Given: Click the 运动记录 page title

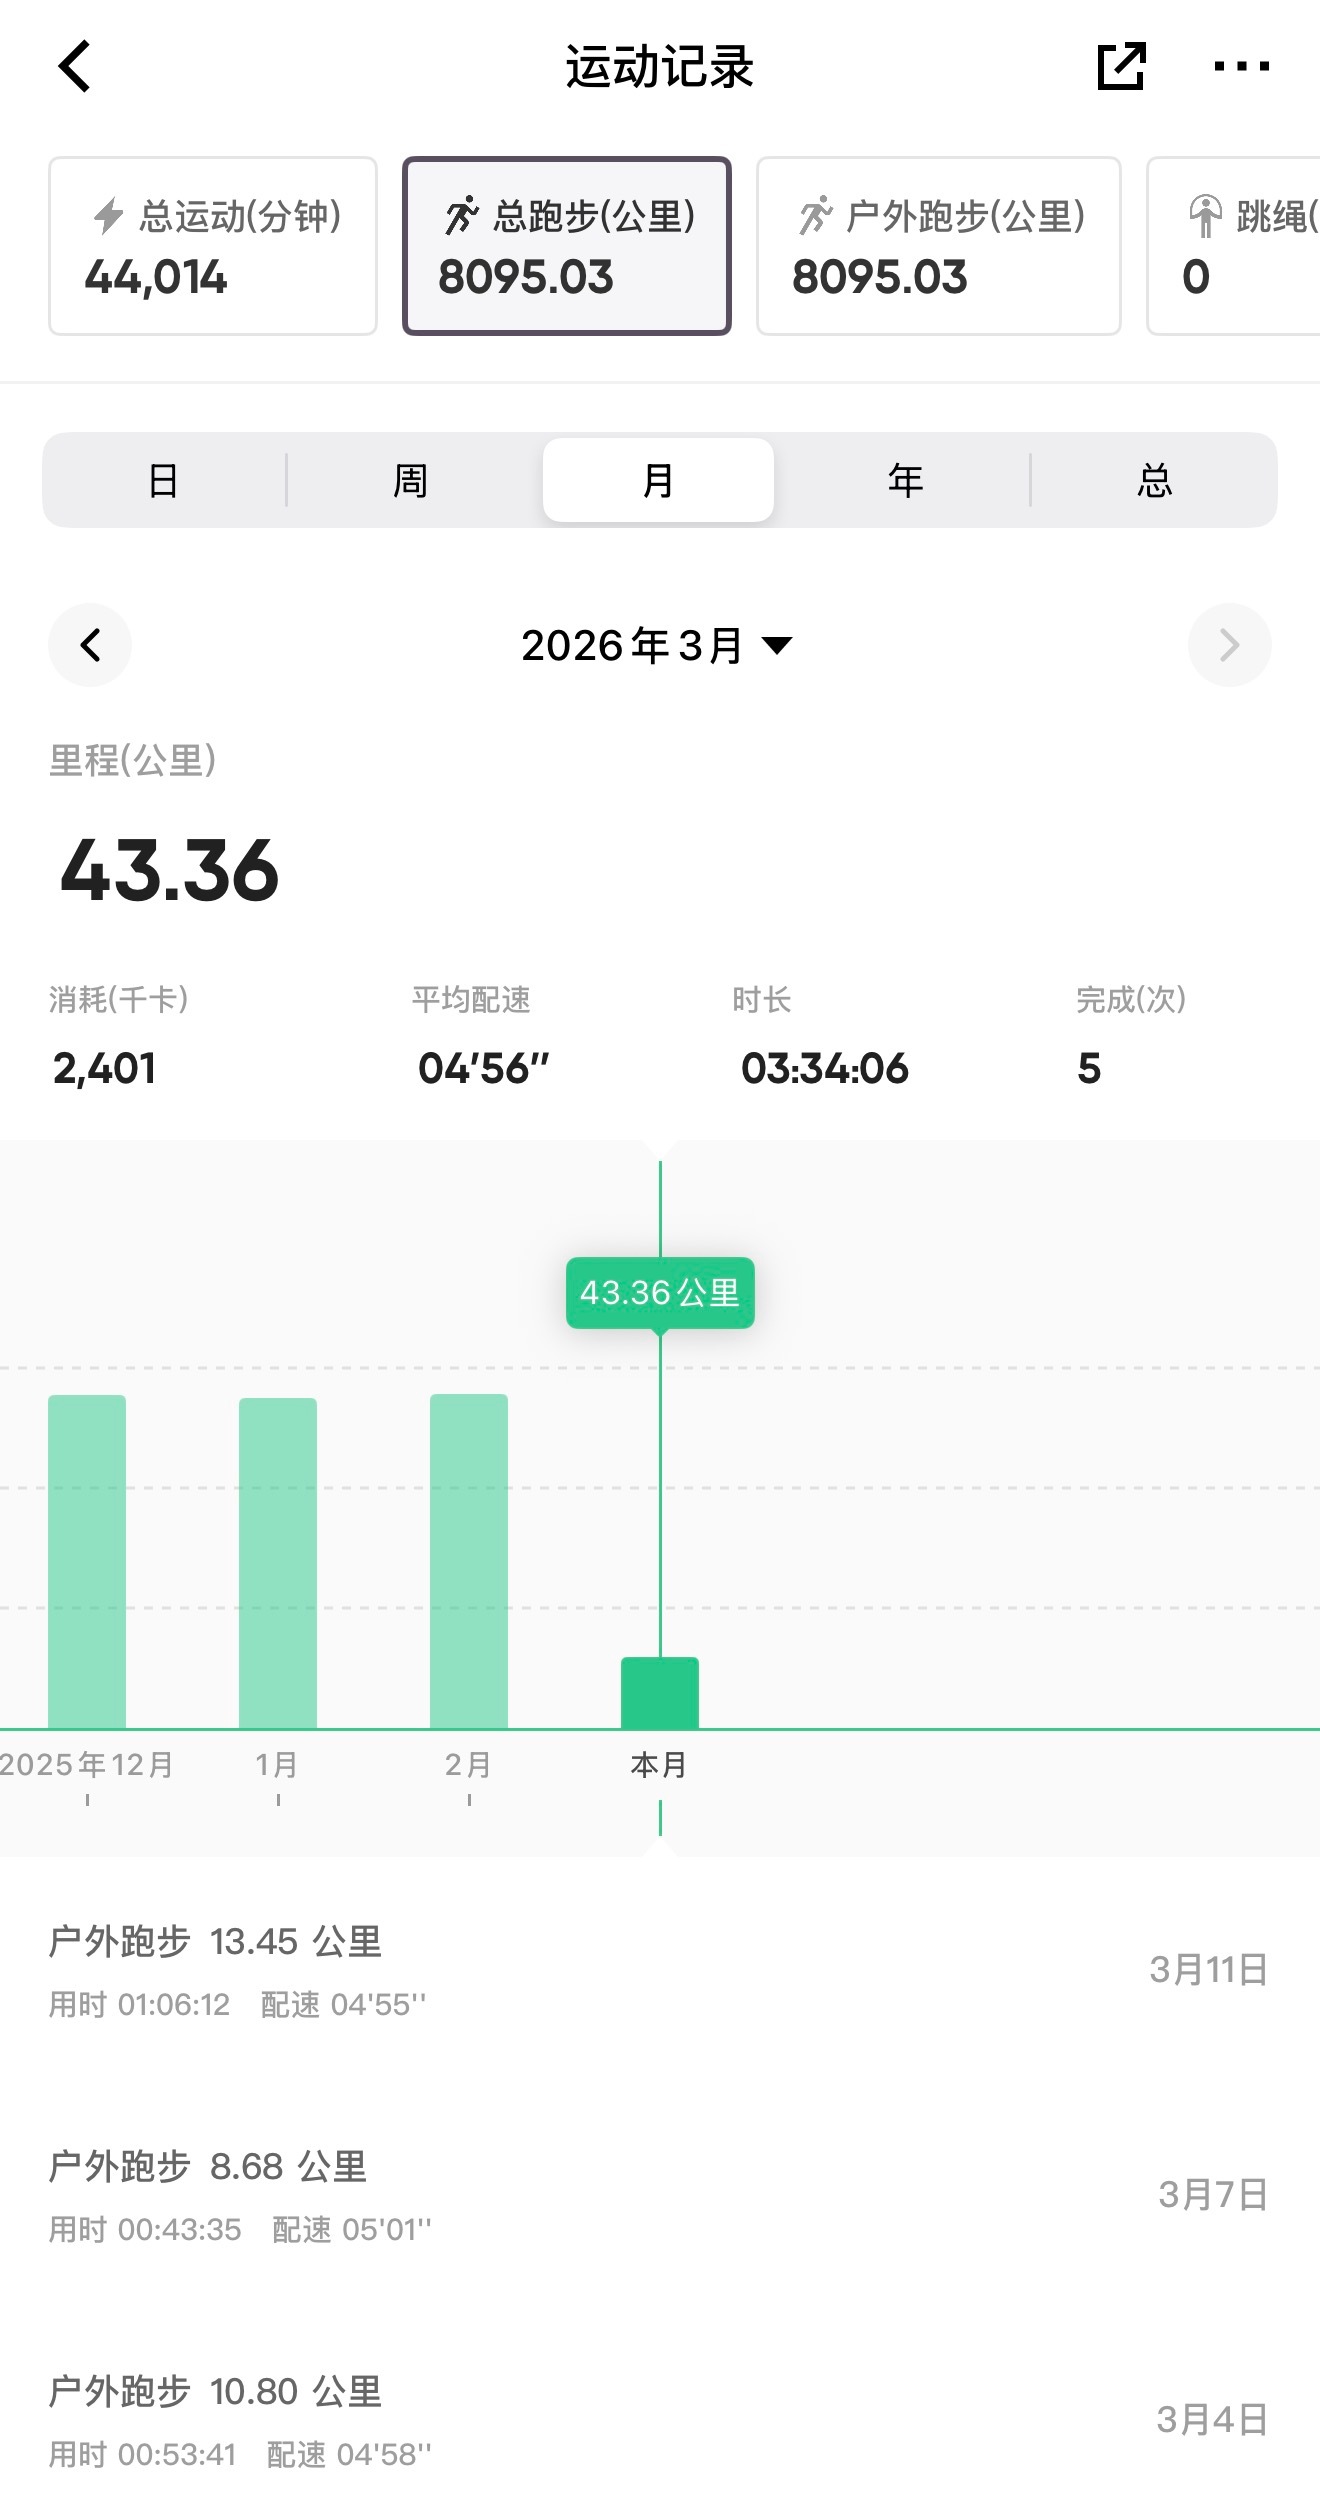Looking at the screenshot, I should click(660, 67).
